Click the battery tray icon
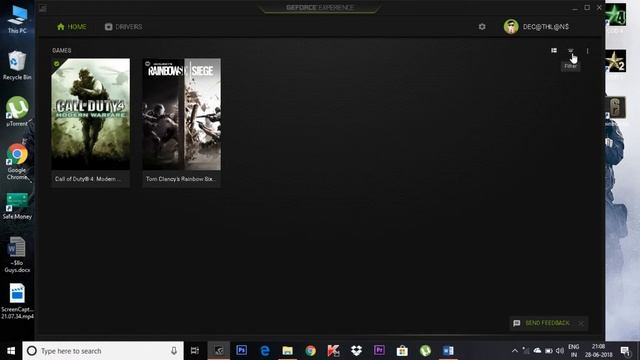Screen dimensions: 640x360 (549, 351)
